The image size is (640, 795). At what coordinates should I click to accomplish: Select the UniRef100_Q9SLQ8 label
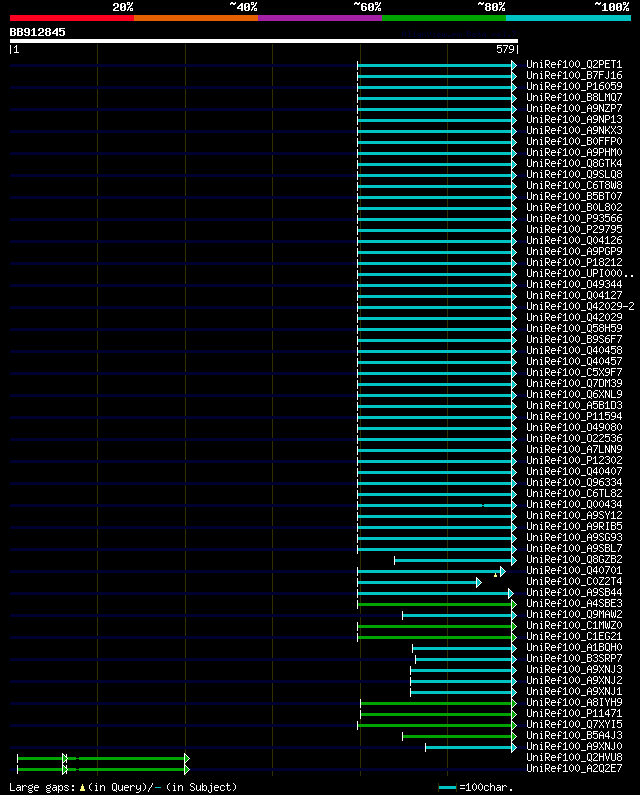coord(574,174)
